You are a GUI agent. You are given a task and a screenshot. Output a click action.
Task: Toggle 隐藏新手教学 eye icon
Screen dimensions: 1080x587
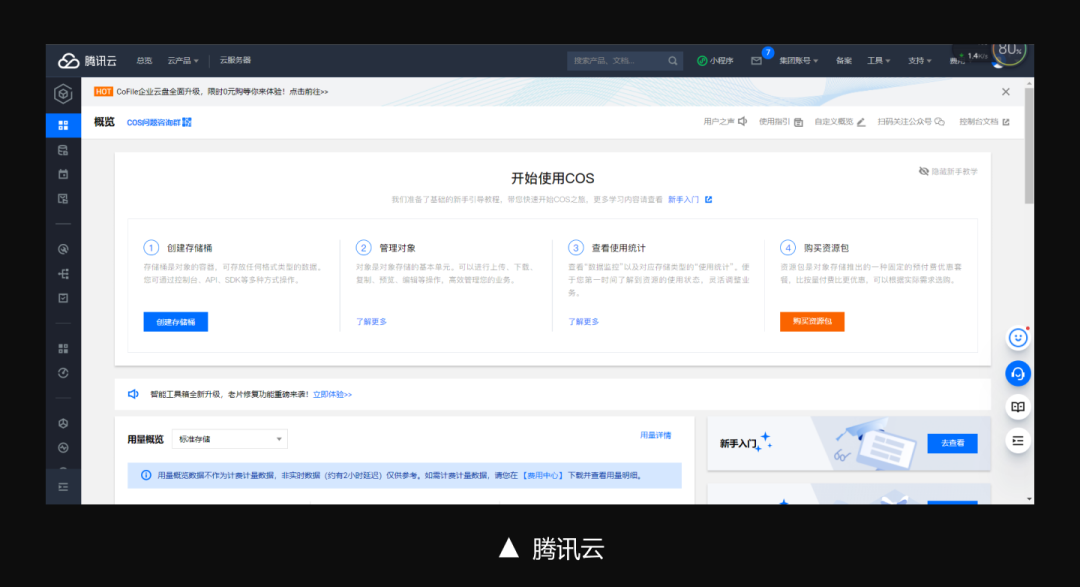coord(924,172)
